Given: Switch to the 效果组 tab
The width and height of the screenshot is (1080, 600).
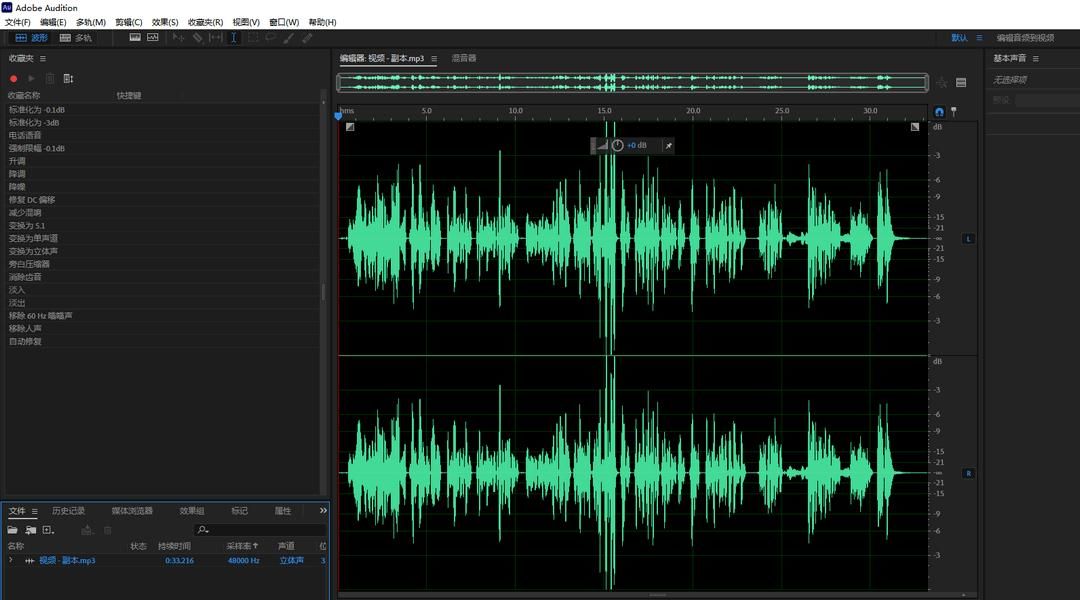Looking at the screenshot, I should tap(191, 510).
